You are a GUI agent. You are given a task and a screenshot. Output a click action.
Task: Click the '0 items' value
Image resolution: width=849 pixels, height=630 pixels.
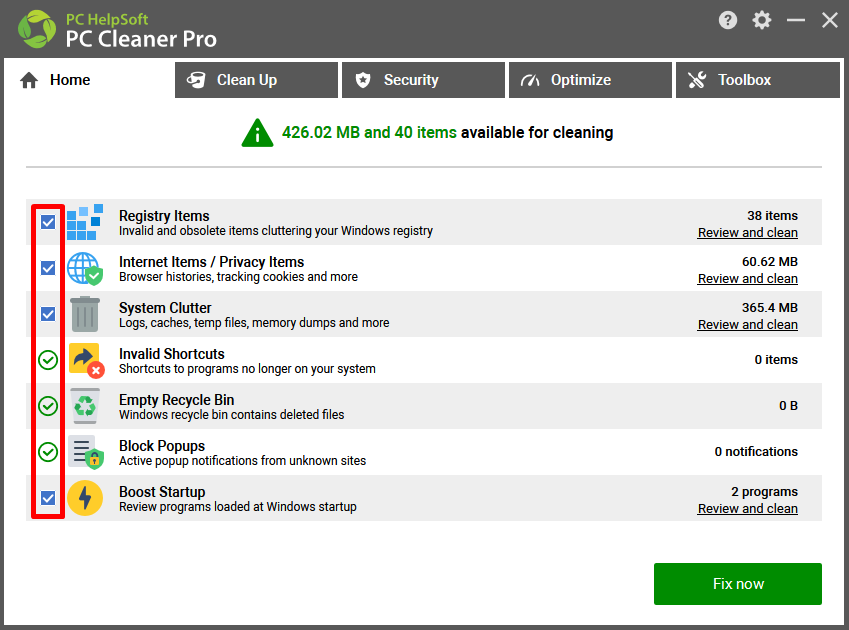click(x=776, y=359)
